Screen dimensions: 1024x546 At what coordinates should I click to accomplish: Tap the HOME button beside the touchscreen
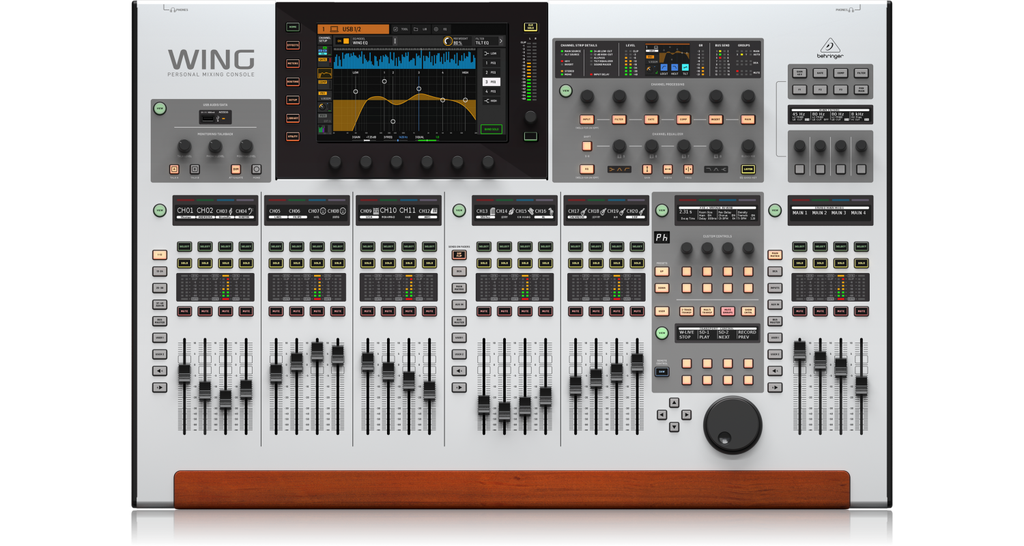click(x=293, y=27)
